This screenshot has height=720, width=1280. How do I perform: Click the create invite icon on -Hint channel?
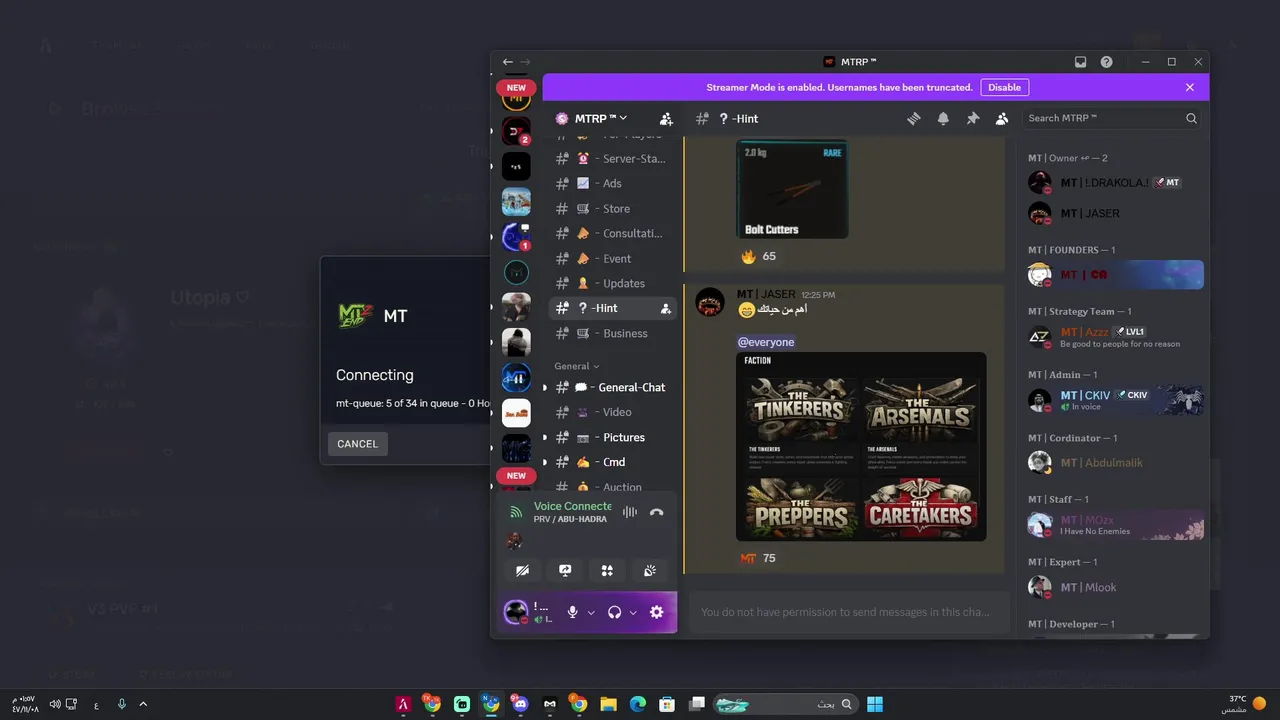(666, 308)
